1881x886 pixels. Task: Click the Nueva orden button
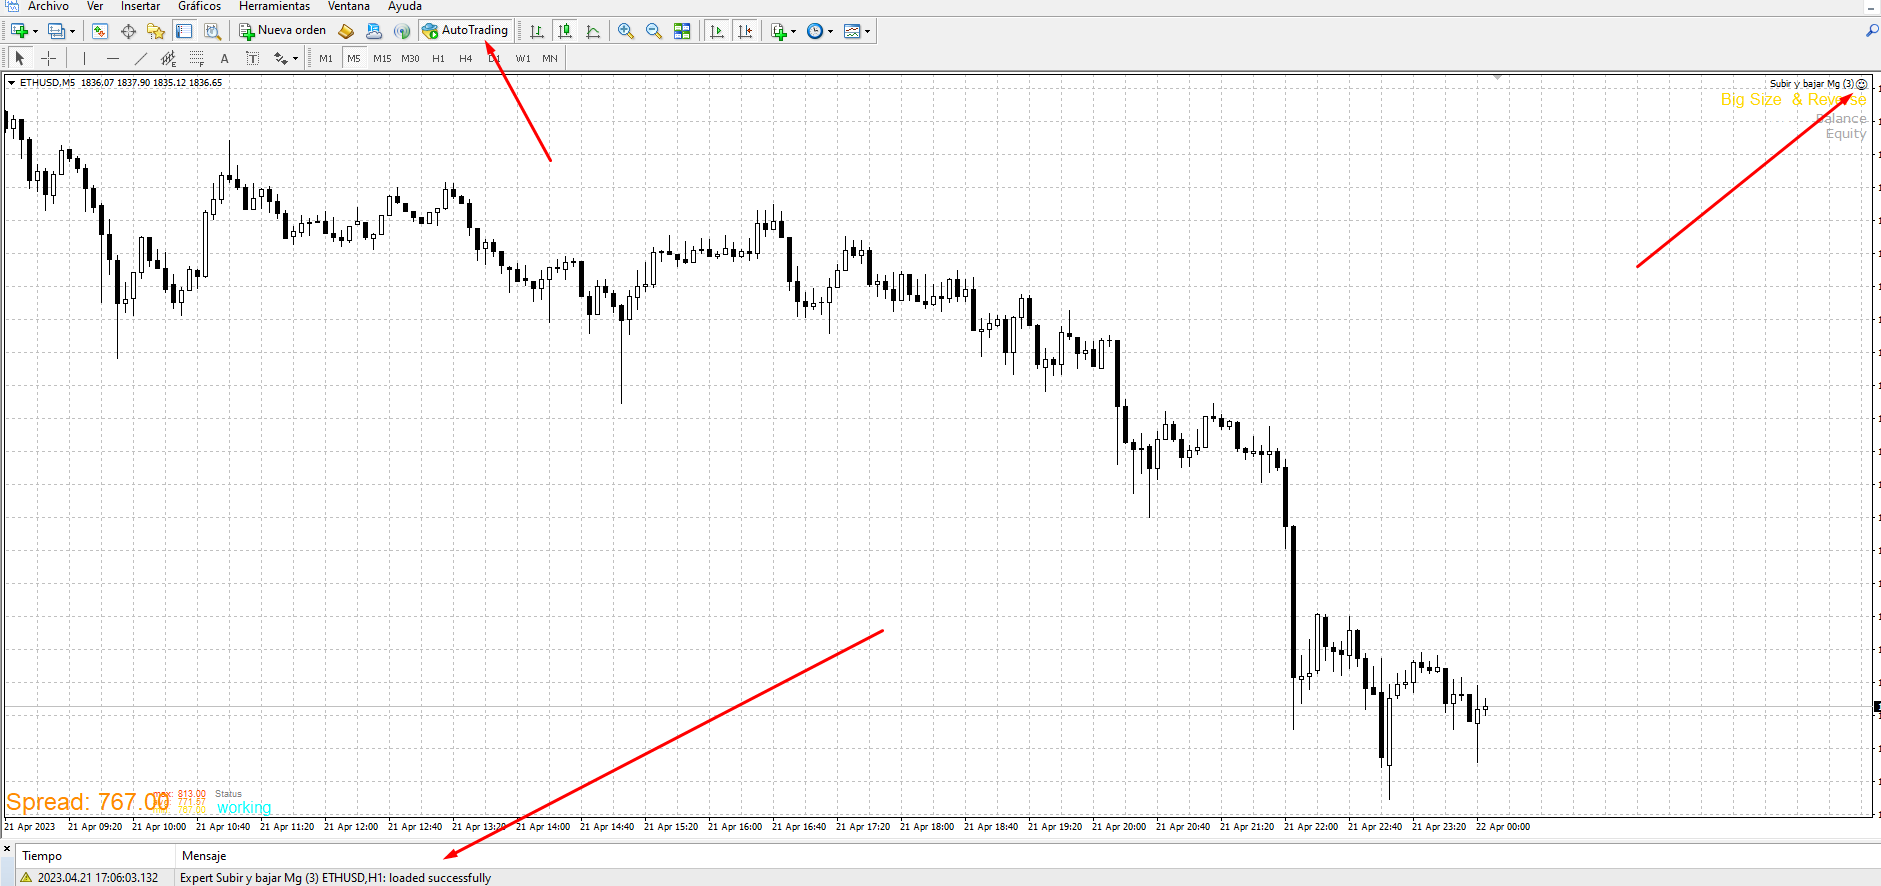[282, 31]
